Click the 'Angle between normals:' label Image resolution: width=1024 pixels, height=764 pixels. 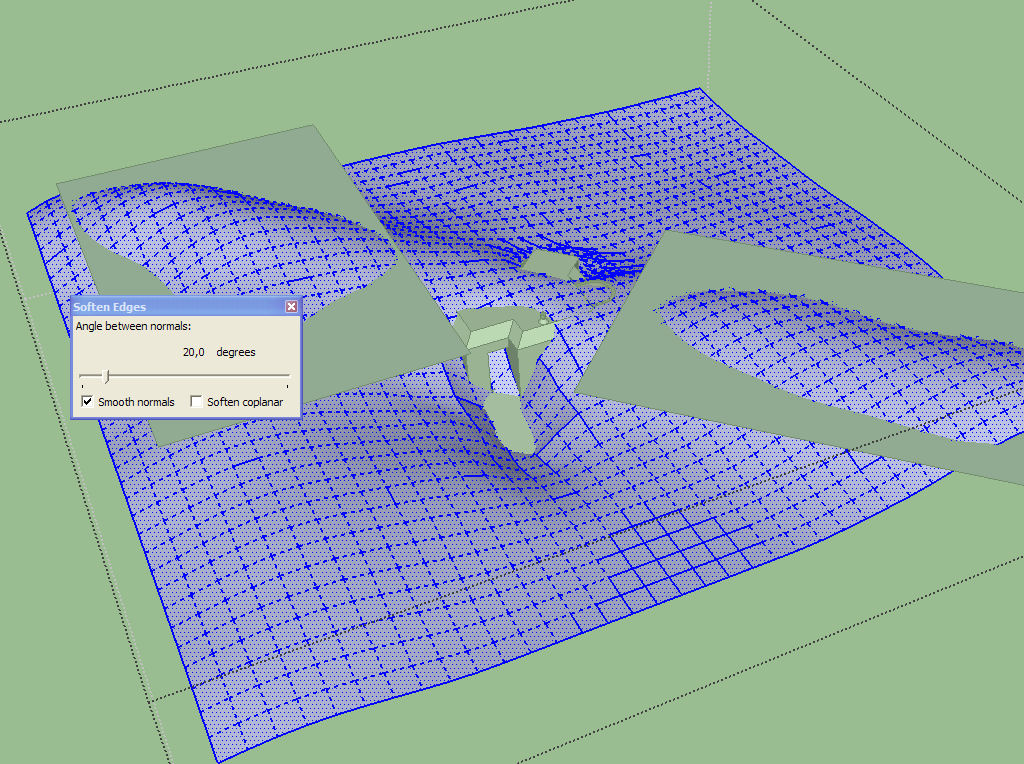pos(134,327)
